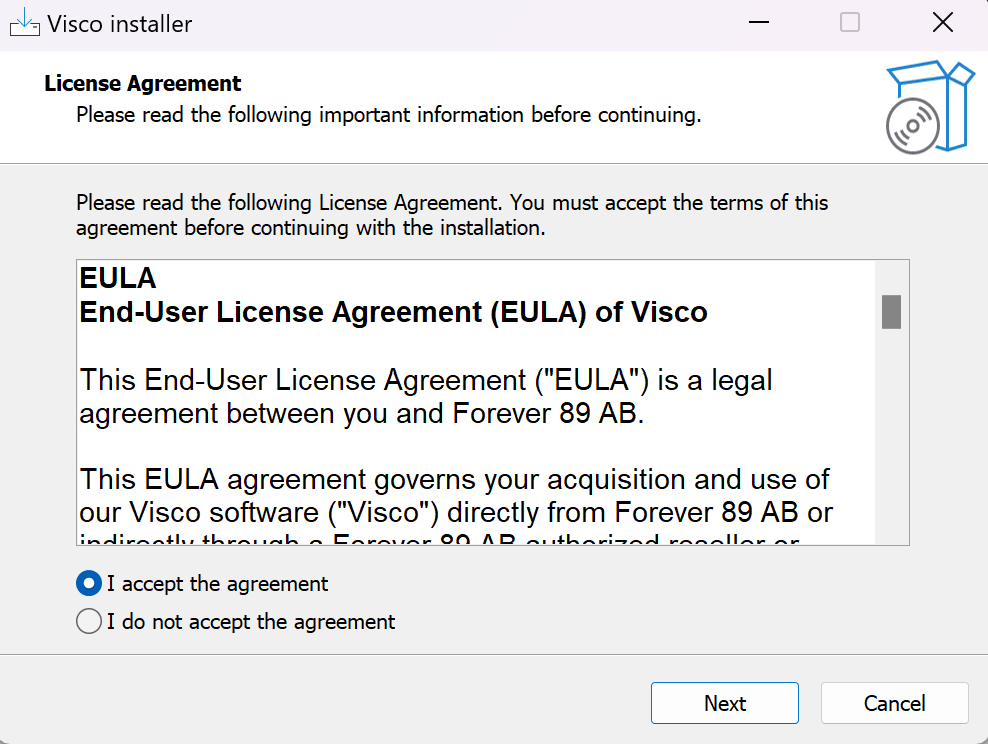Click the 'License Agreement' bold header

click(143, 84)
